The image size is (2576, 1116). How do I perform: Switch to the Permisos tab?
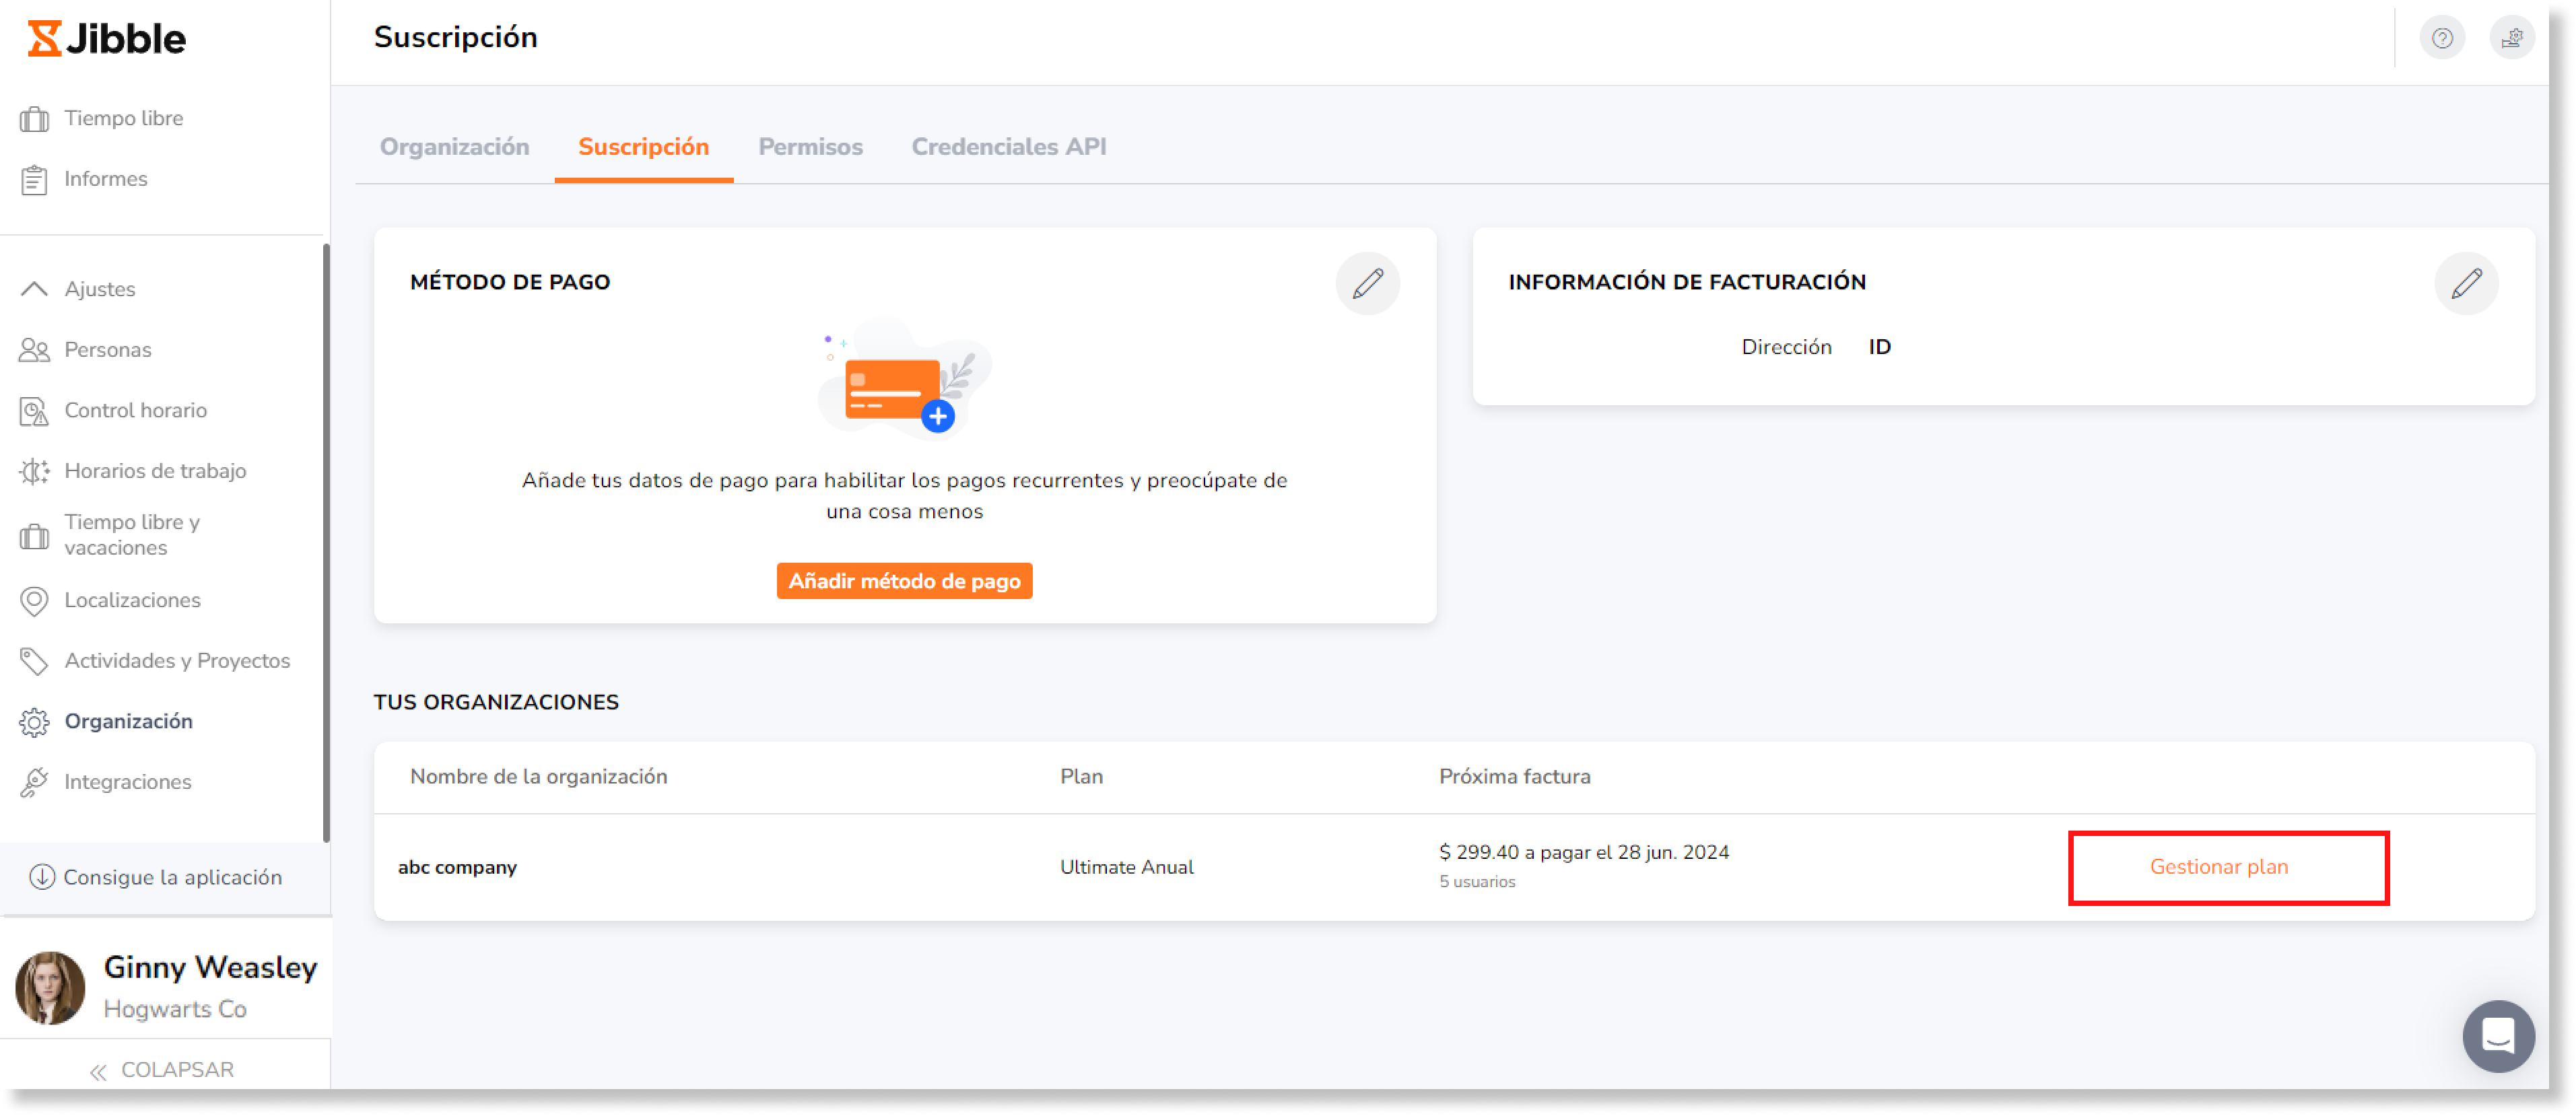click(810, 147)
